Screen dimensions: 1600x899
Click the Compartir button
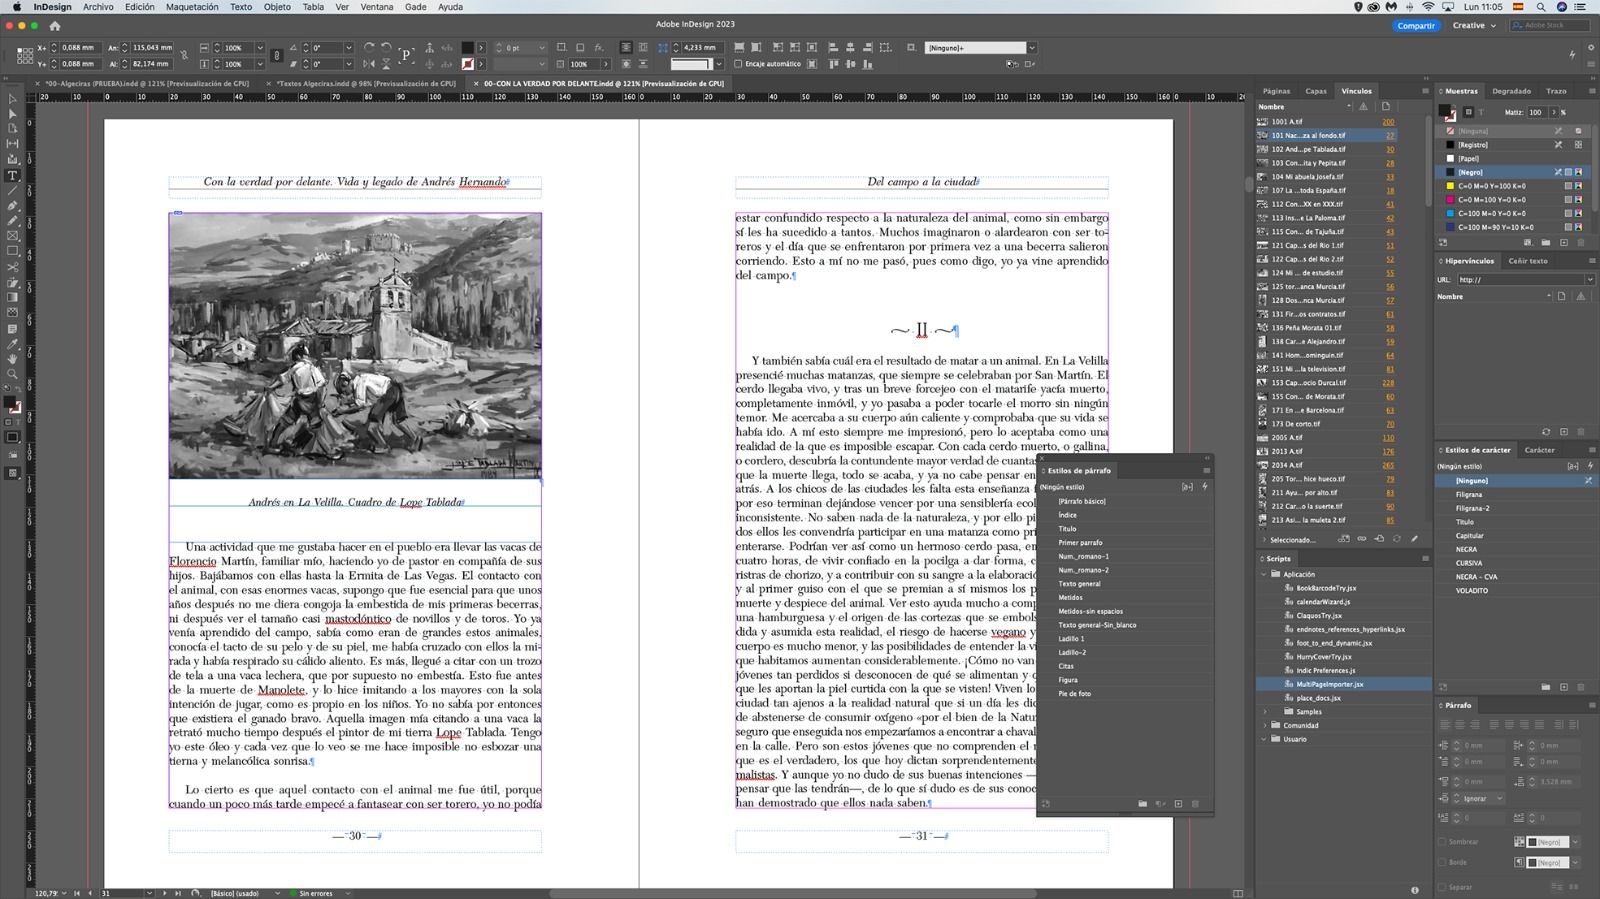tap(1415, 25)
